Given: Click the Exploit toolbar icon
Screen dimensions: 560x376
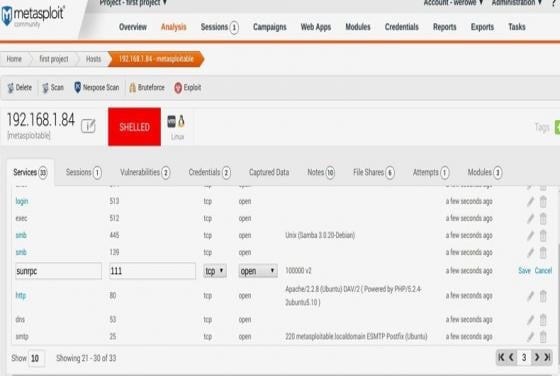Looking at the screenshot, I should 178,87.
